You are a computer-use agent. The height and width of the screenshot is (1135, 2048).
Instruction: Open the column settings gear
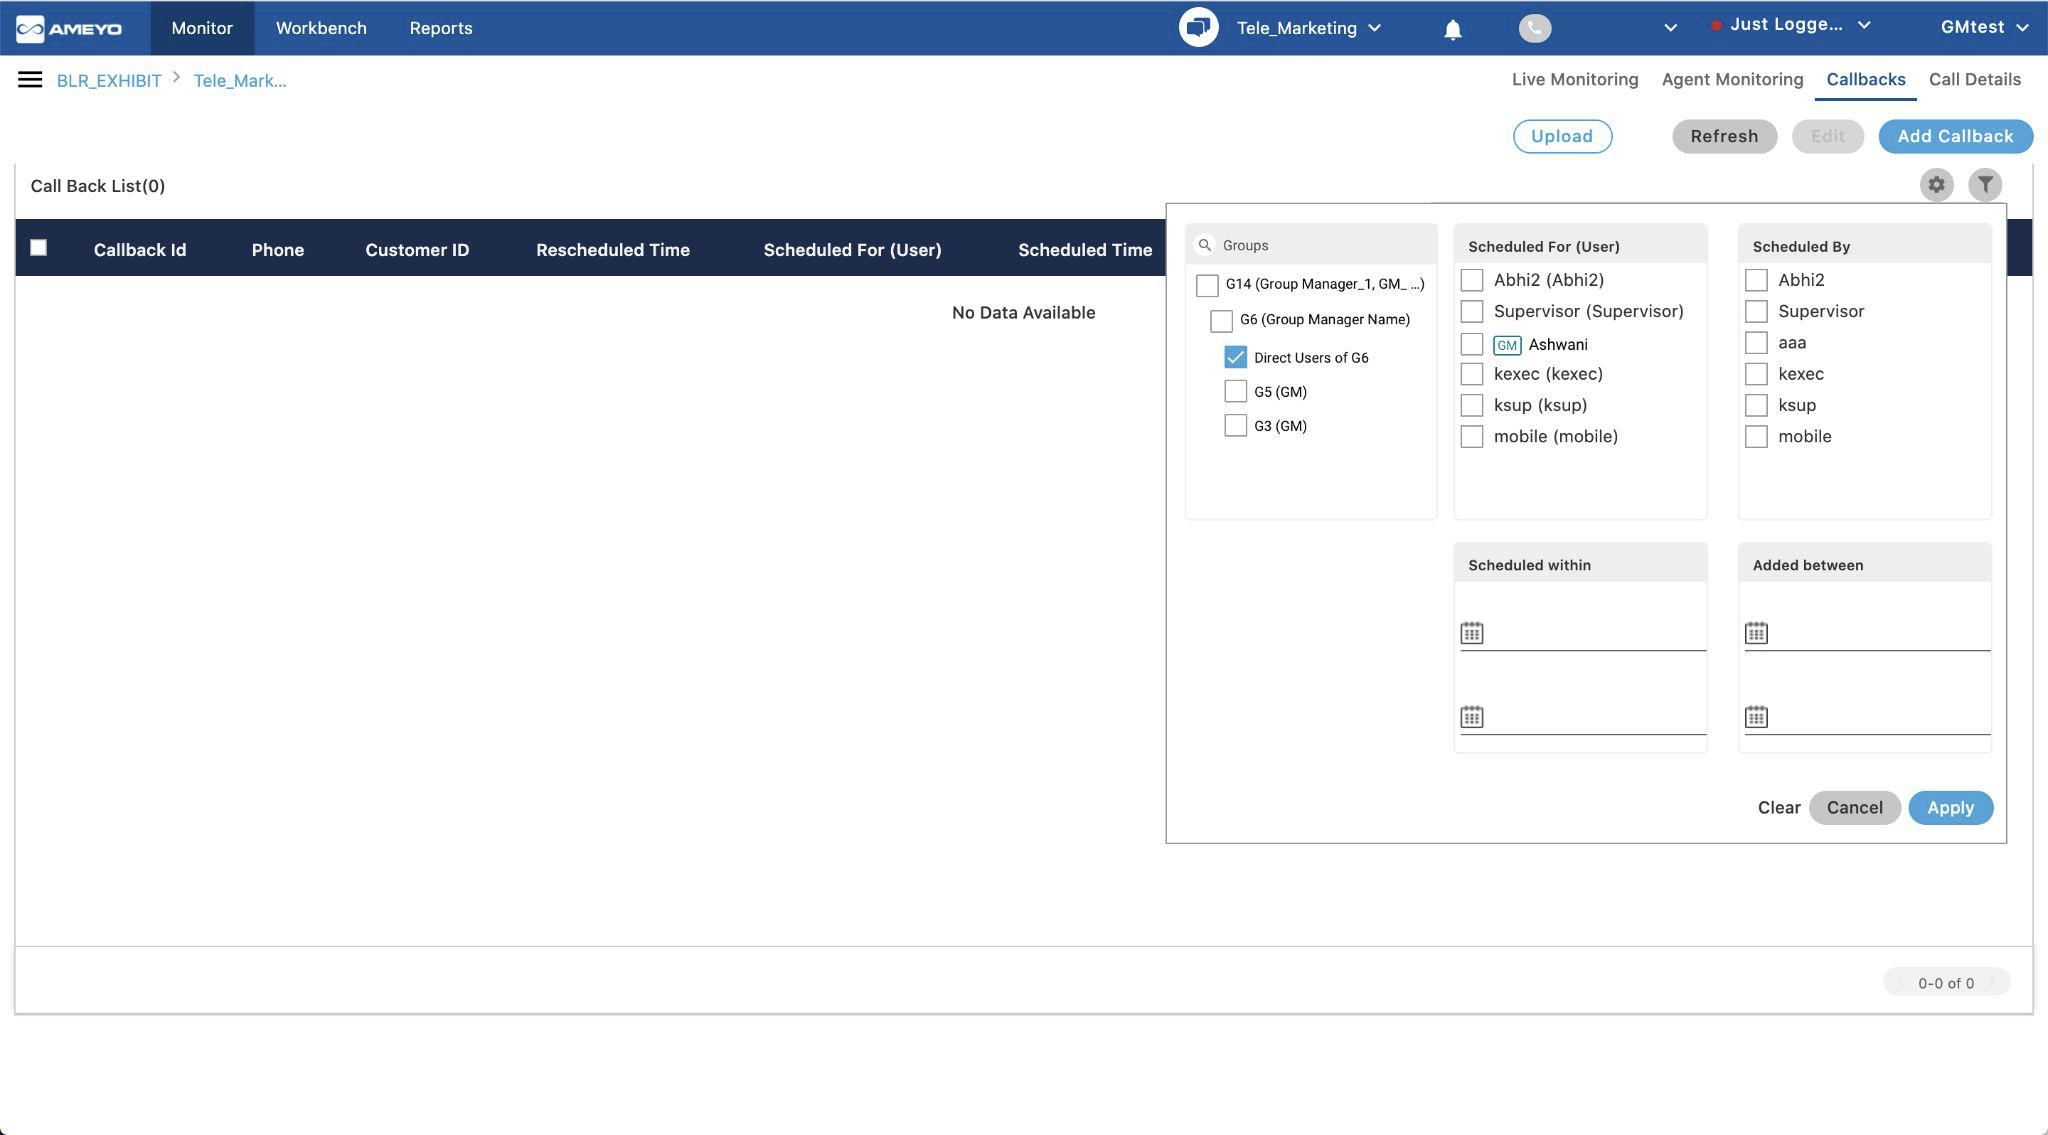point(1936,185)
